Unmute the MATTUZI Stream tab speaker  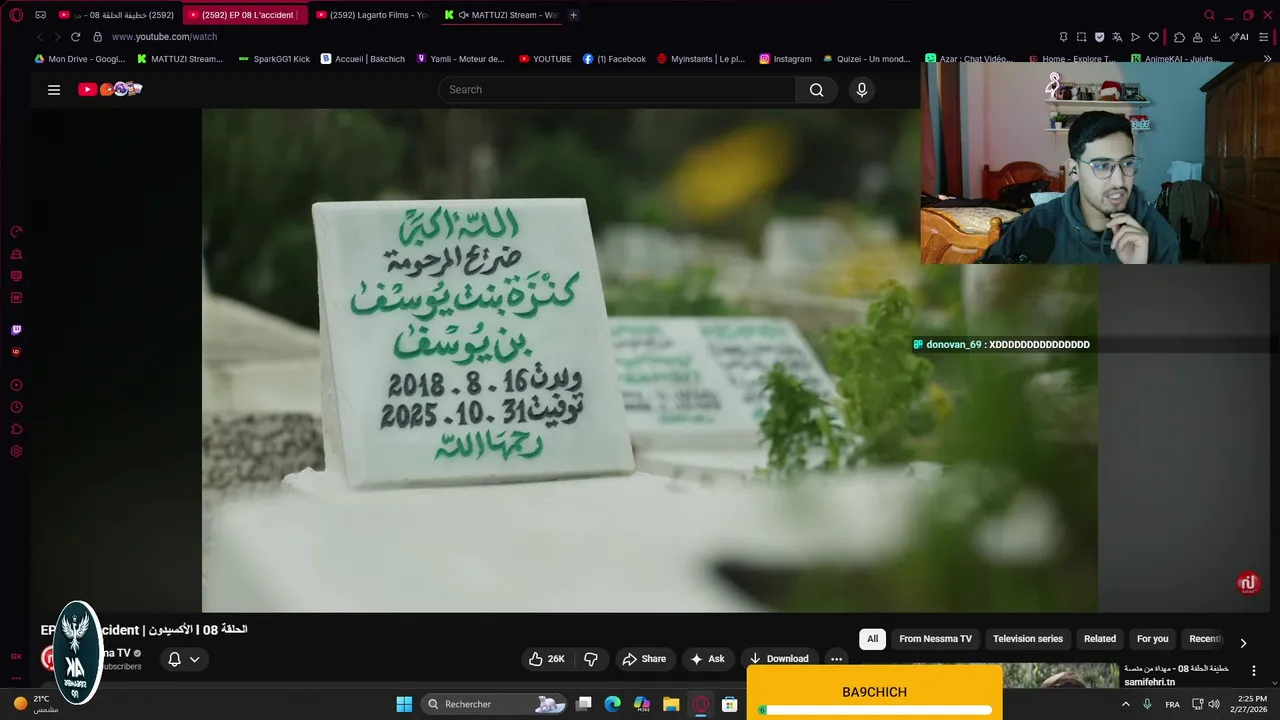(464, 15)
